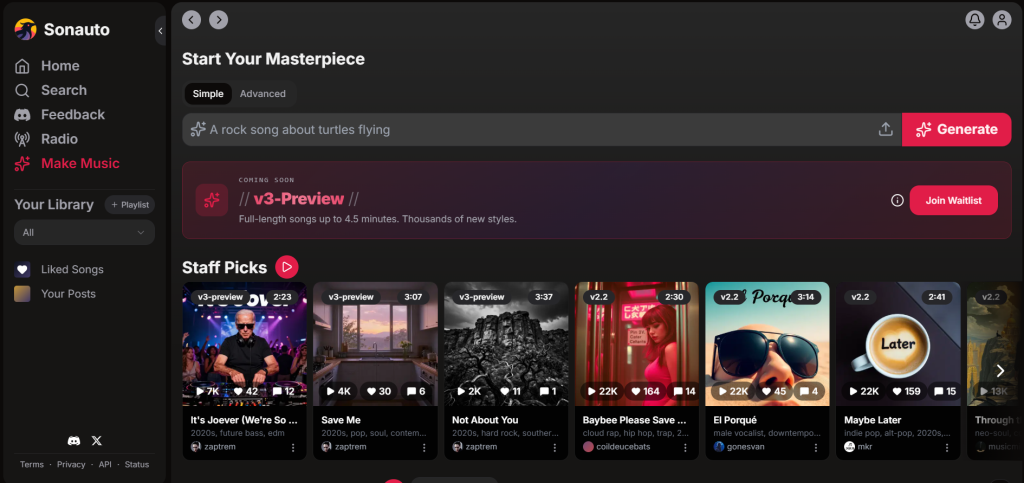Switch to the Simple tab
The height and width of the screenshot is (483, 1024).
208,93
